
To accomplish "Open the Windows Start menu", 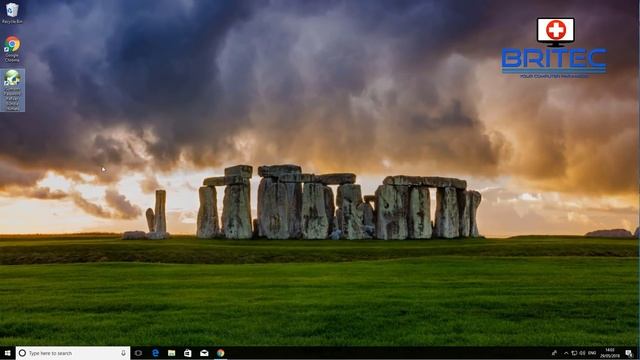I will [x=7, y=353].
